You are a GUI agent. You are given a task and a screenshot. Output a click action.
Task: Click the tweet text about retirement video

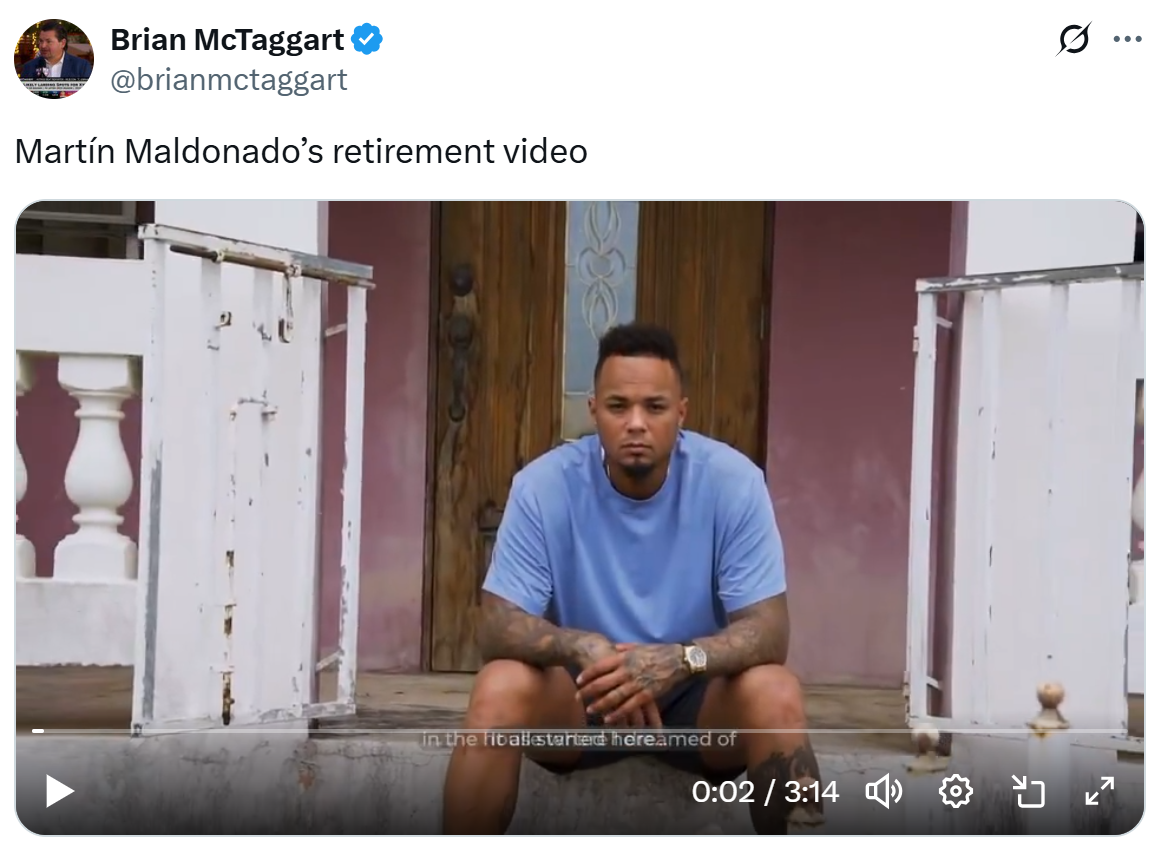click(301, 152)
